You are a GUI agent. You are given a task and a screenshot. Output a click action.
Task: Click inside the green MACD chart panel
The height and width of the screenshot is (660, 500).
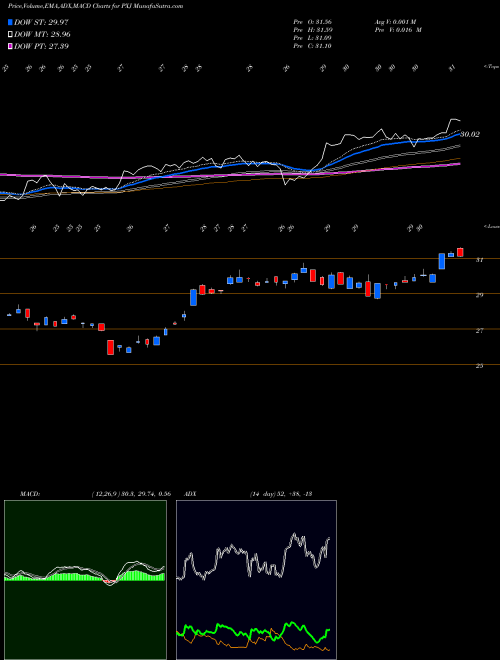click(x=85, y=580)
